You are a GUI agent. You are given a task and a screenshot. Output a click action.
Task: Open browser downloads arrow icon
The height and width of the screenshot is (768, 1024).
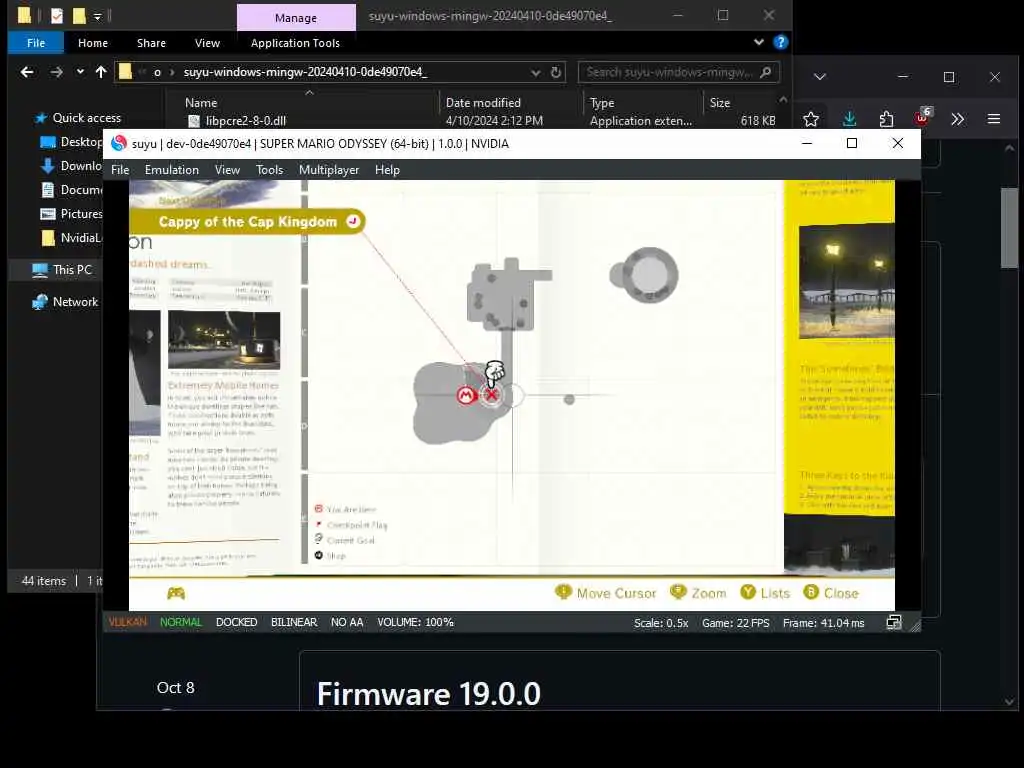[849, 119]
